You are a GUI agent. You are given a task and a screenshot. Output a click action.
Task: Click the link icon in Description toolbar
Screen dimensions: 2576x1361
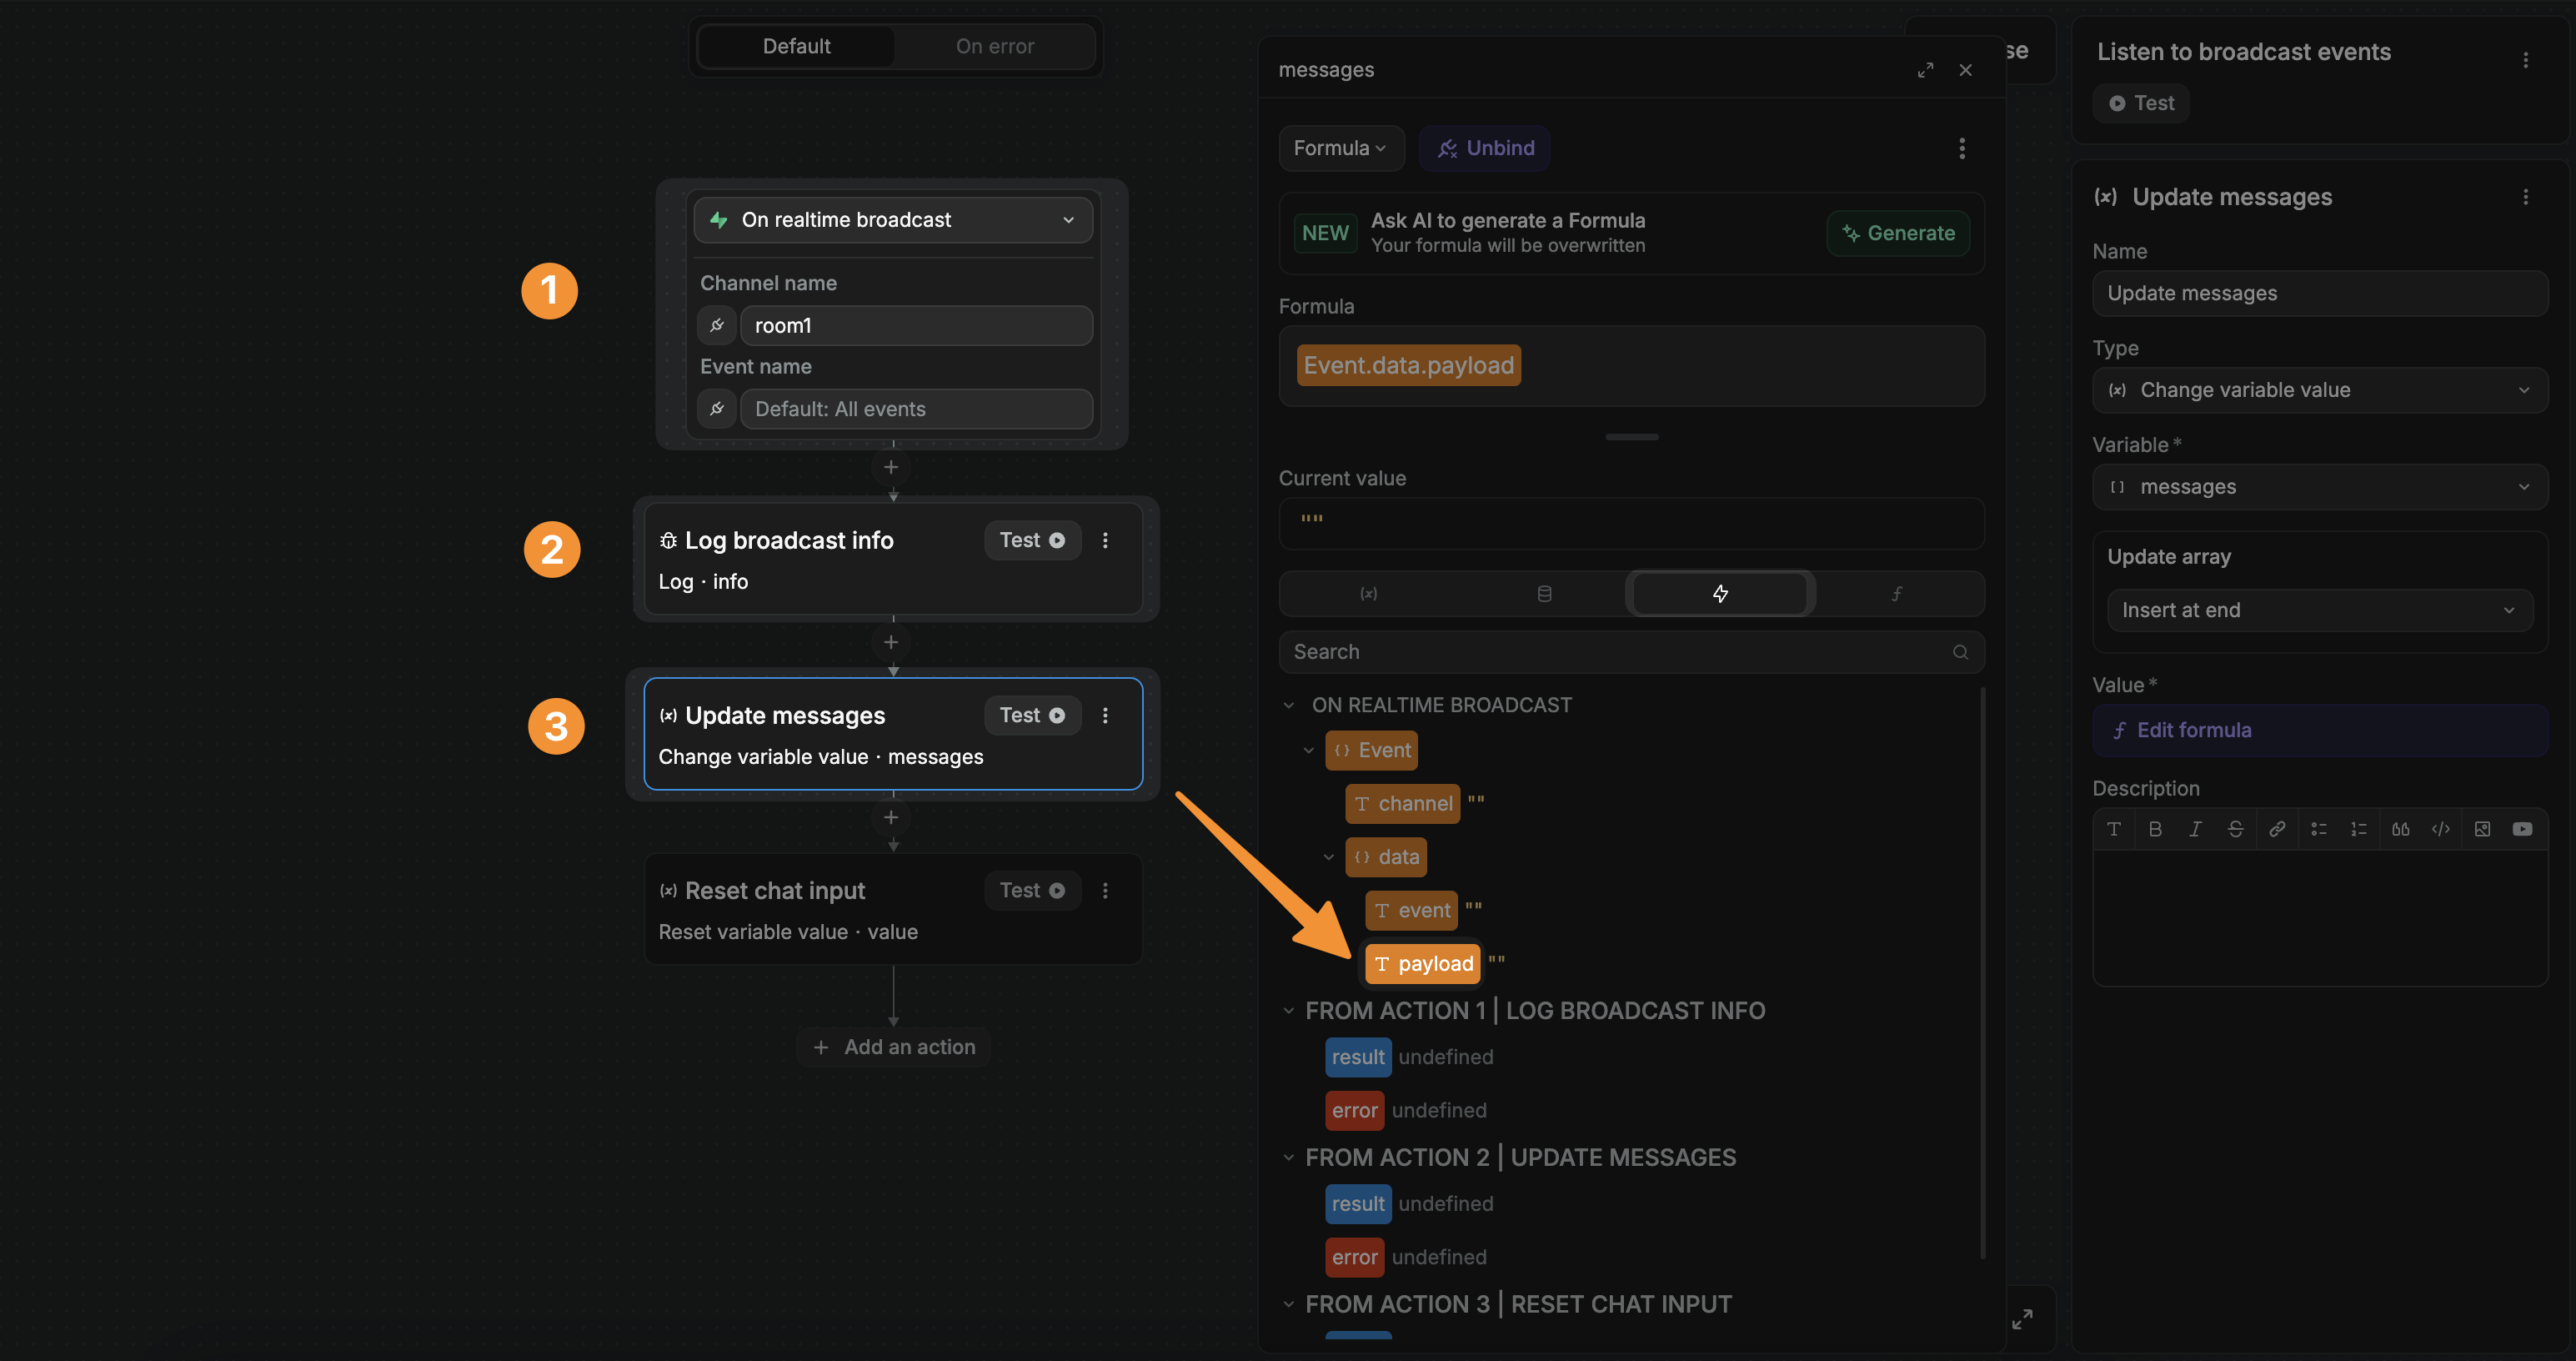2277,829
